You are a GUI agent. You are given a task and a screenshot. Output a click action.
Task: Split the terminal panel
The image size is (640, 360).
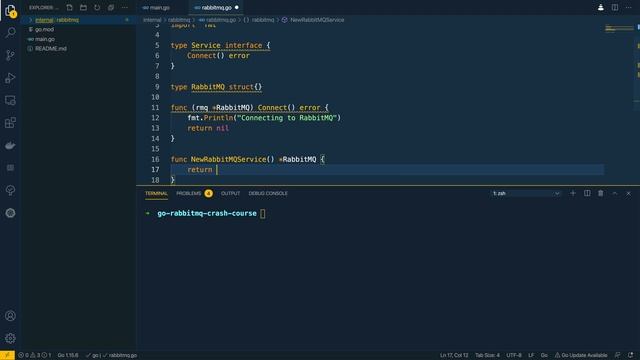(x=587, y=193)
